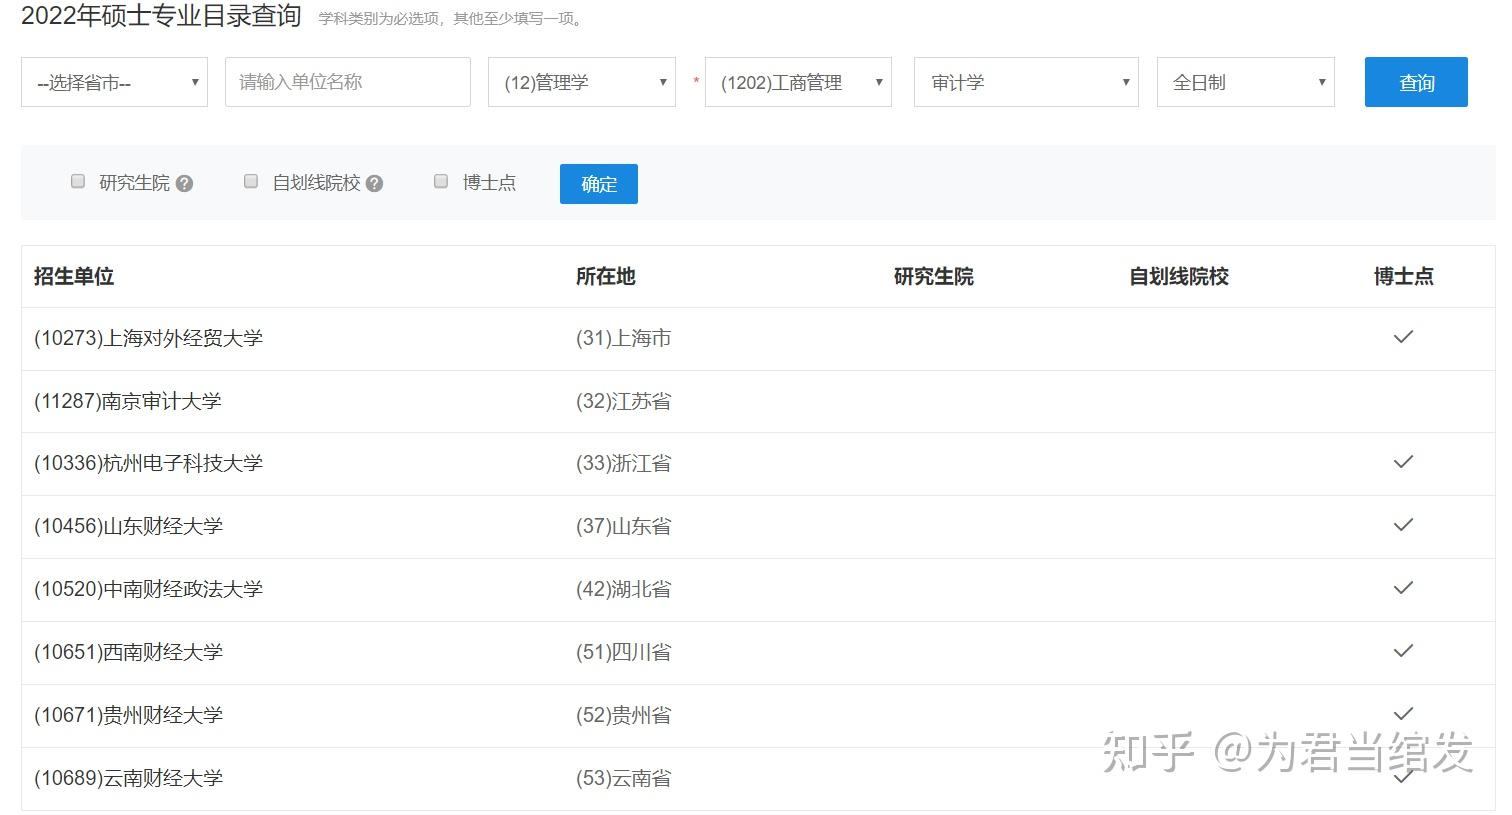Focus the 请输入单位名称 input field
This screenshot has width=1512, height=815.
348,82
